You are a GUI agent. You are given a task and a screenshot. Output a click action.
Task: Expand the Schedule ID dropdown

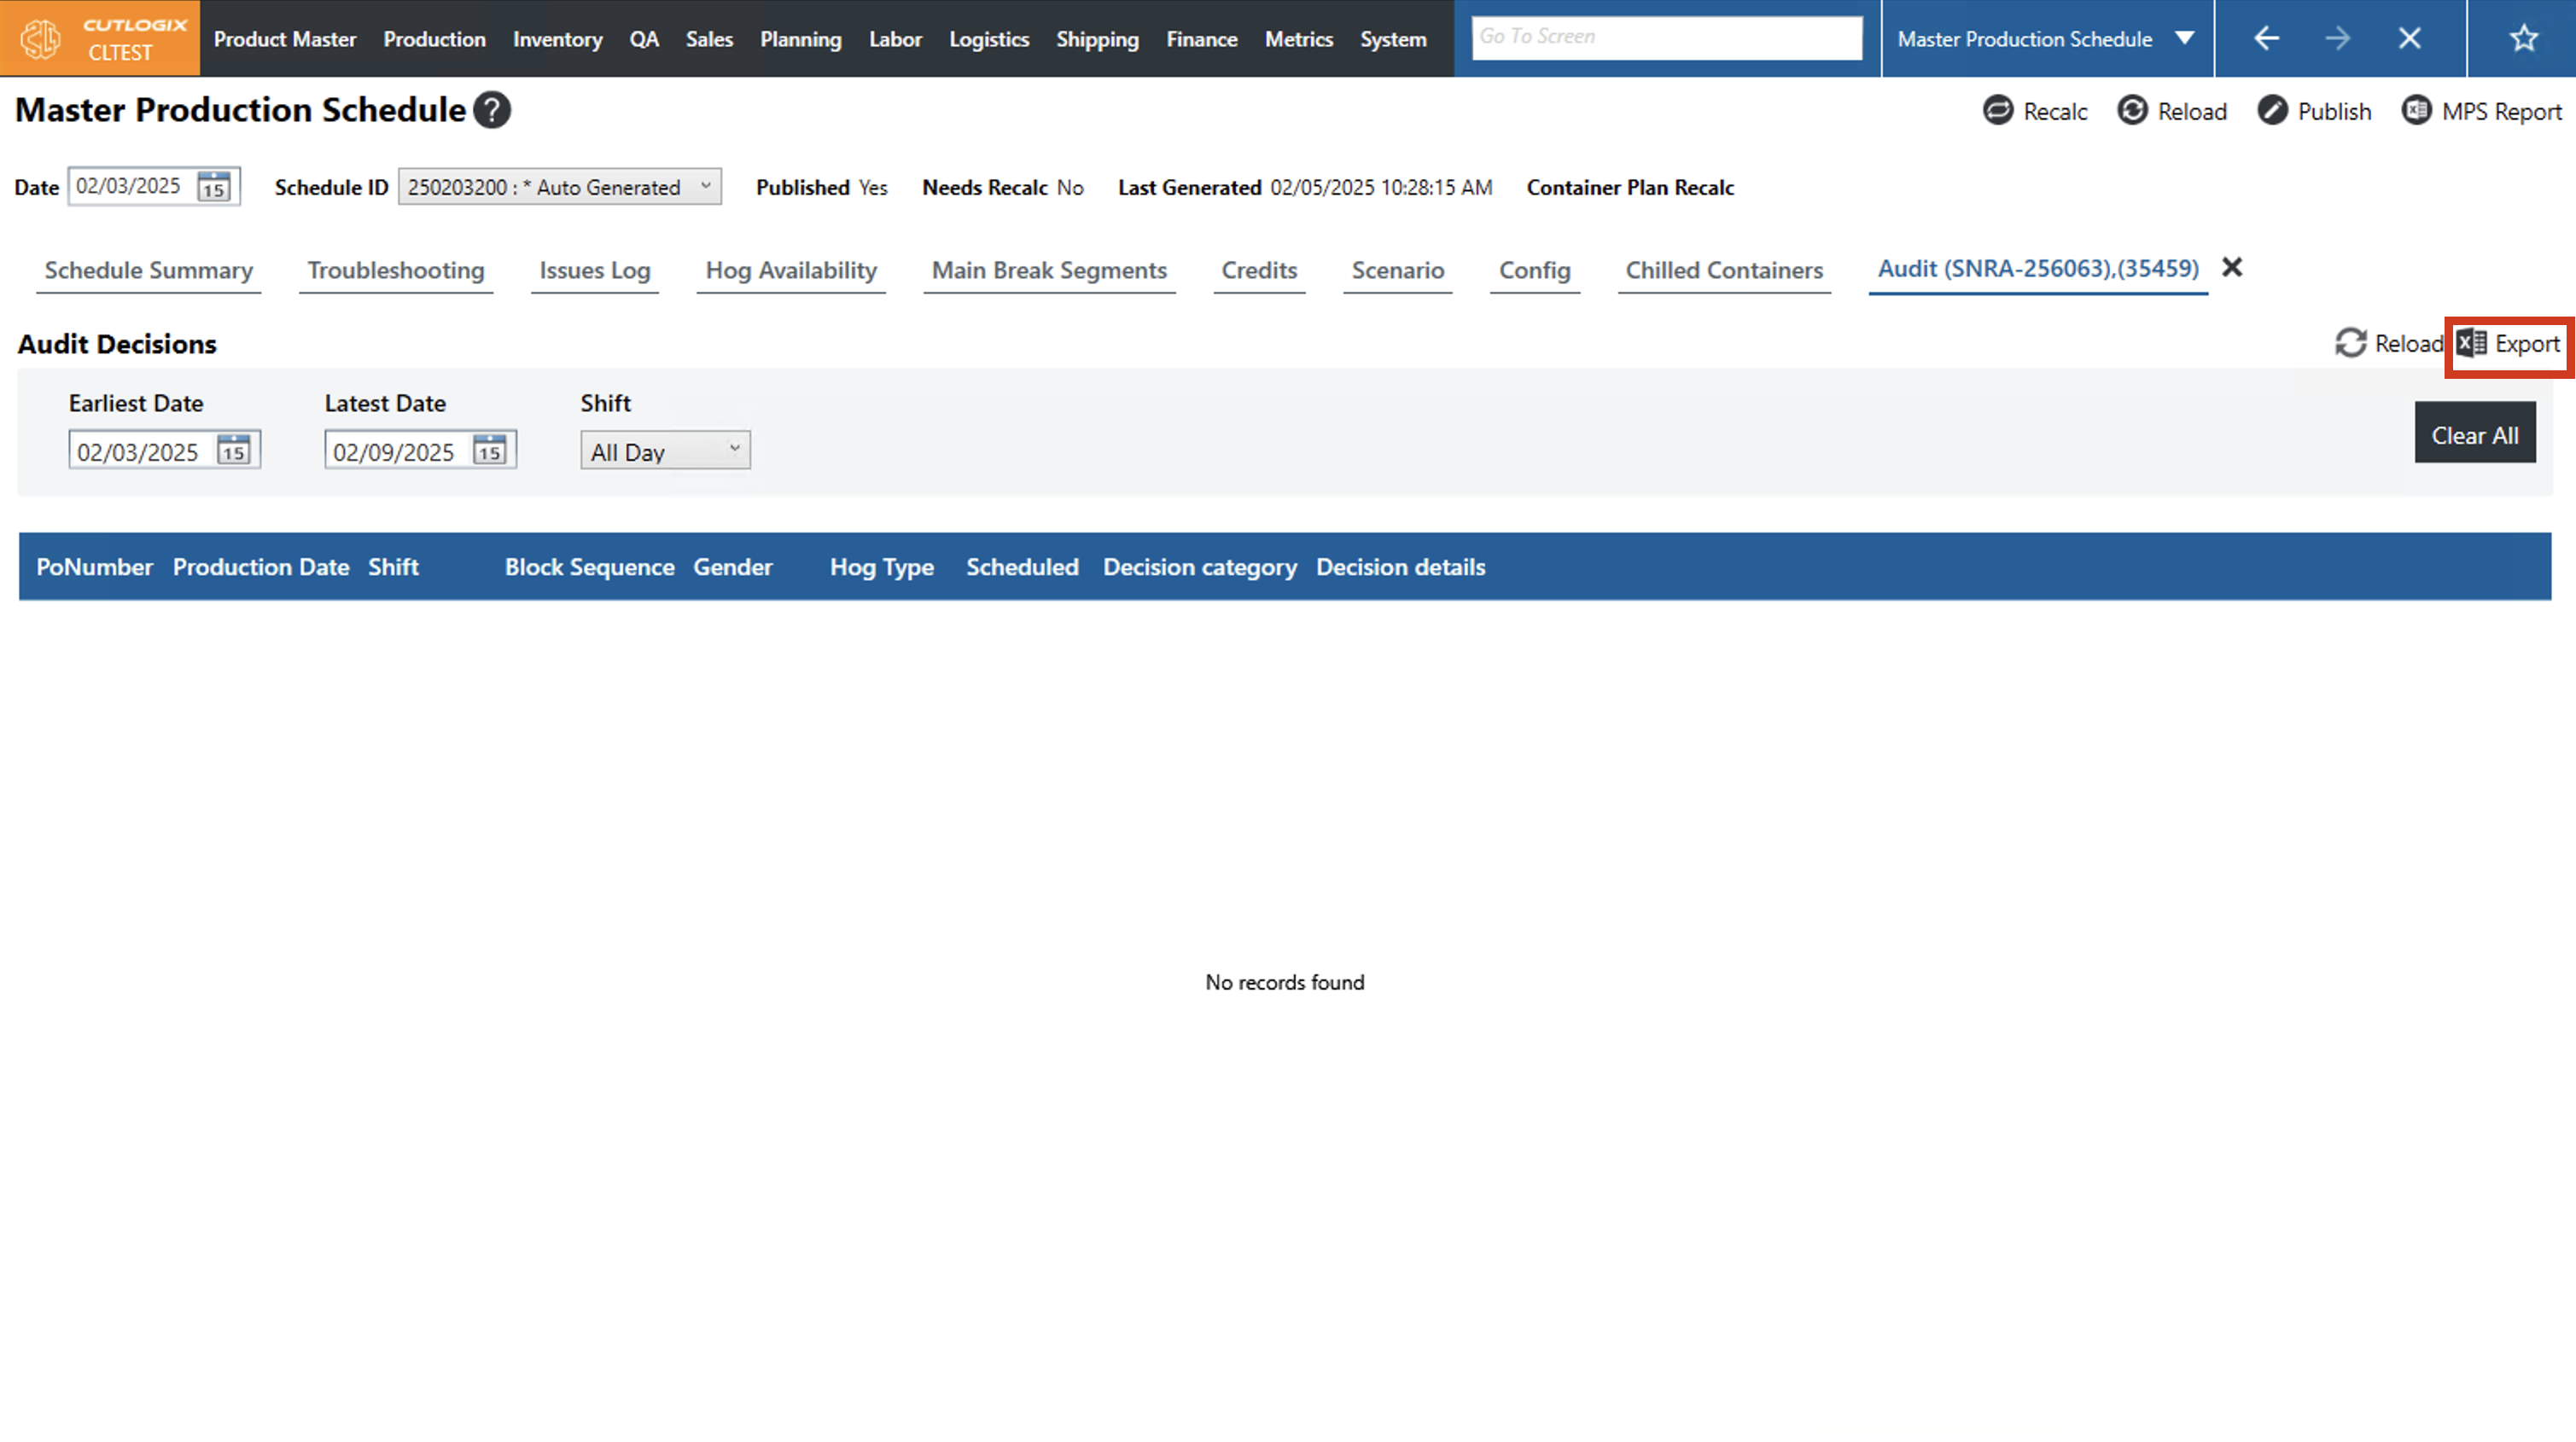[705, 187]
